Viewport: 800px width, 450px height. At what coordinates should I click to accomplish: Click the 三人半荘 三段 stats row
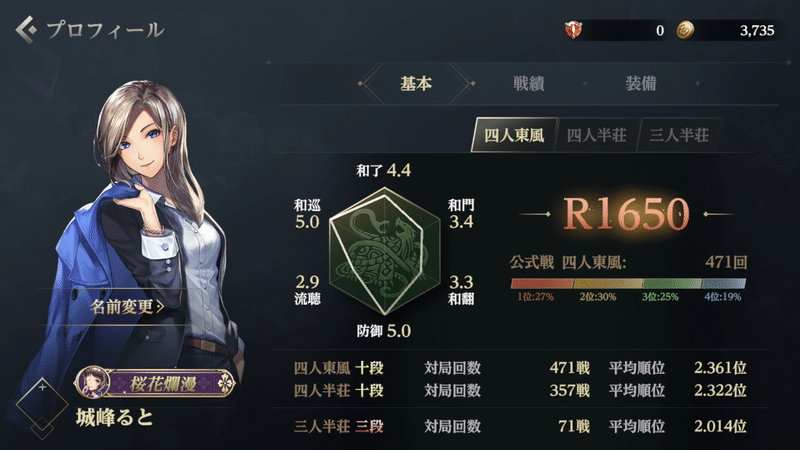520,426
